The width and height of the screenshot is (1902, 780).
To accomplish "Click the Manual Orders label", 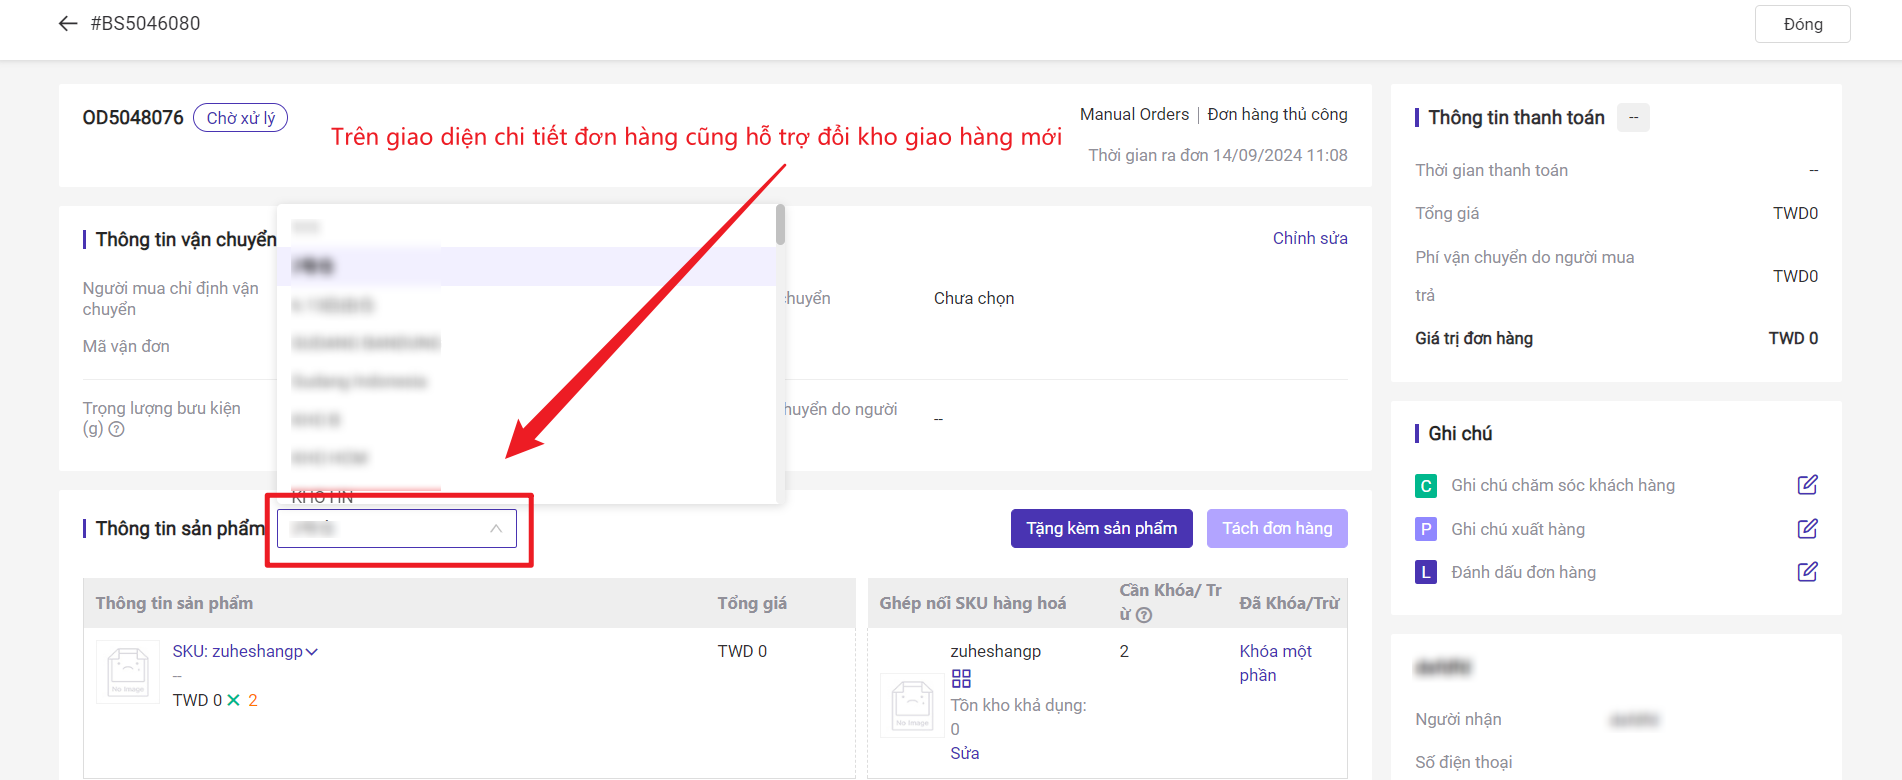I will pos(1134,114).
